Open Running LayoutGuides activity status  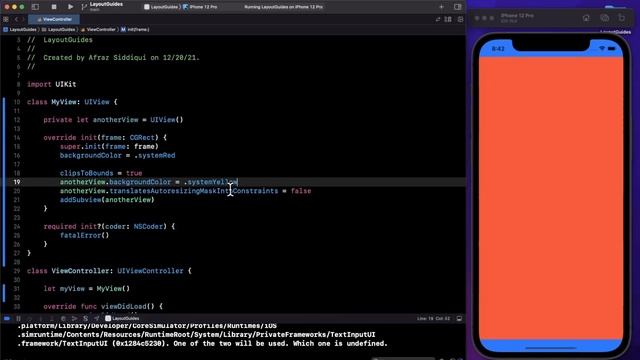tap(283, 7)
